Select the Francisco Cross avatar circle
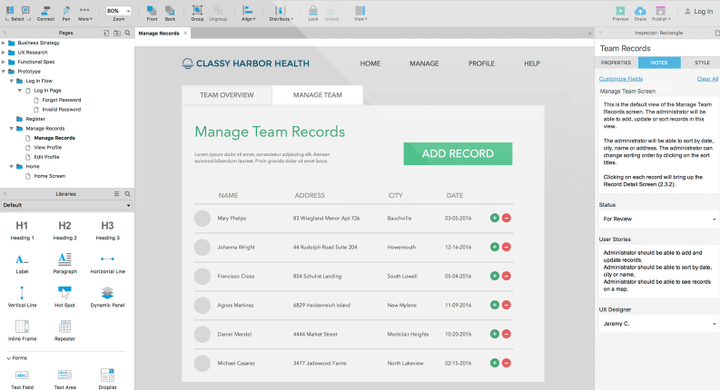This screenshot has width=720, height=390. coord(202,277)
